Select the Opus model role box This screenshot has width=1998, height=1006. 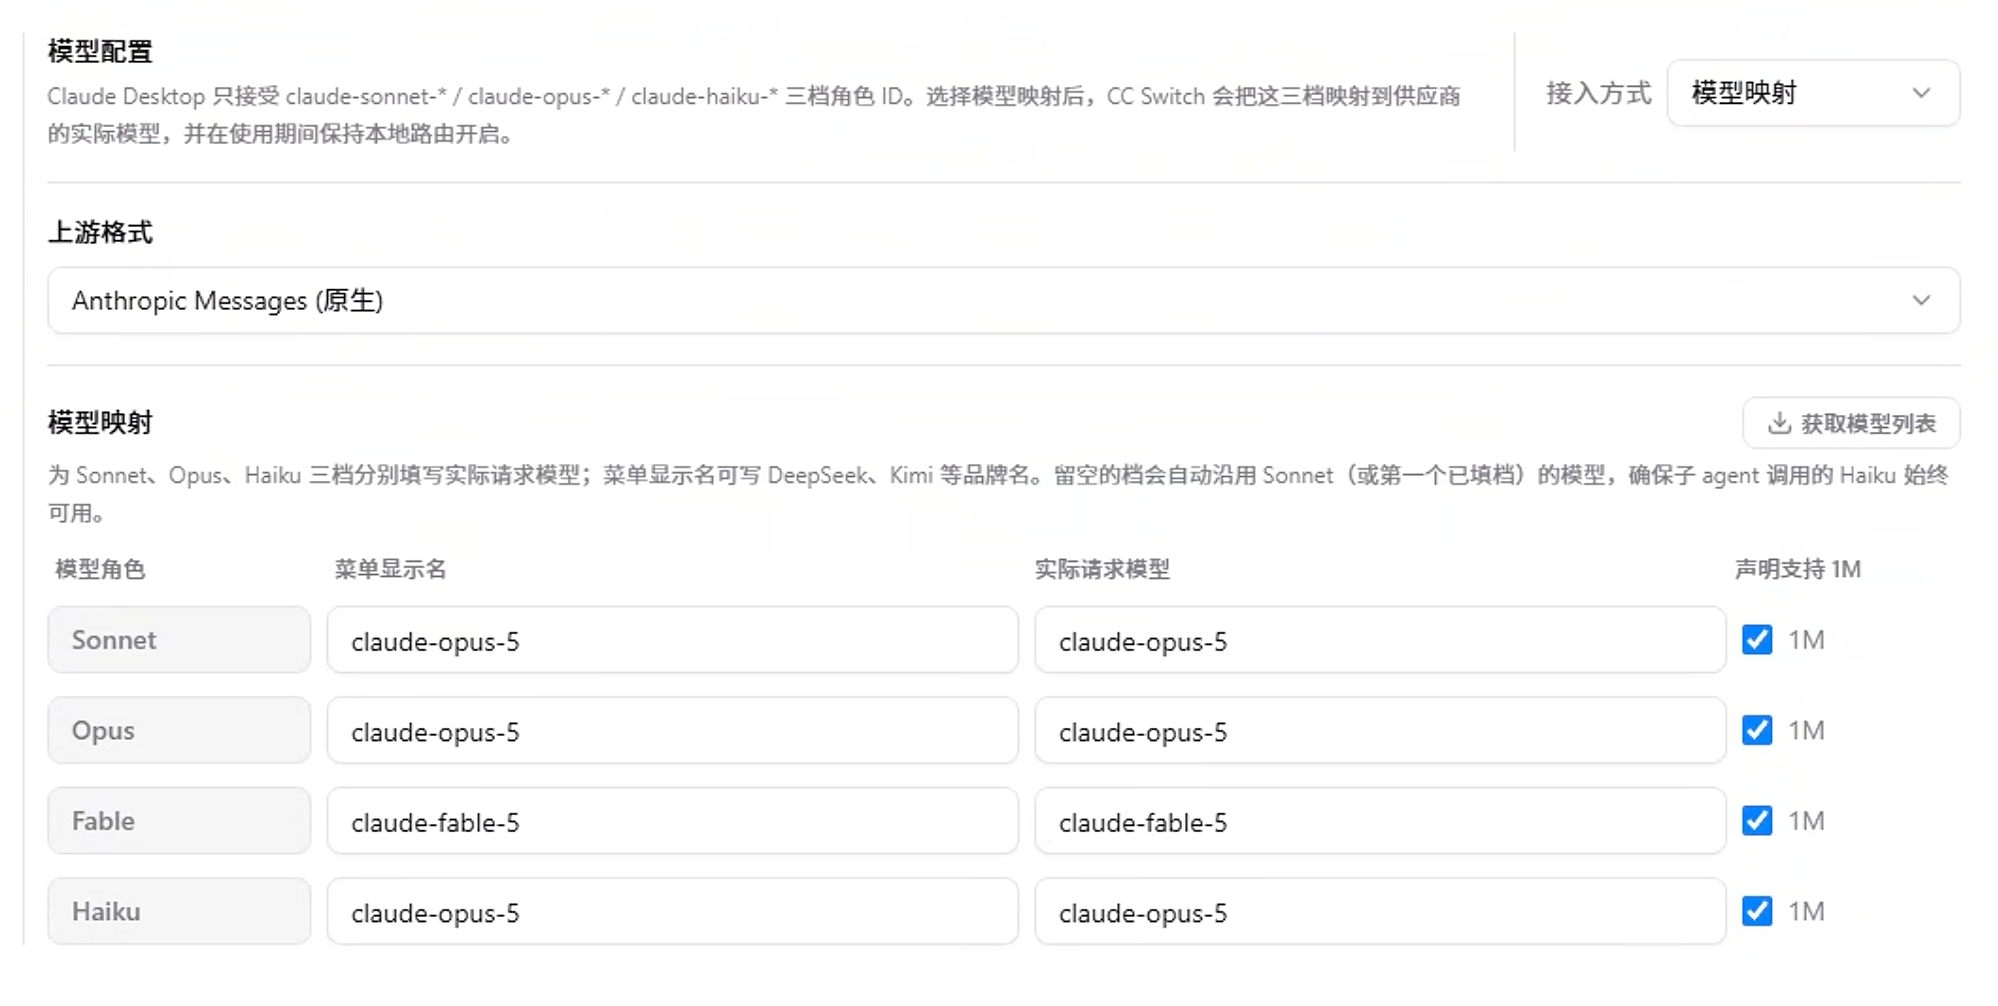(x=179, y=730)
